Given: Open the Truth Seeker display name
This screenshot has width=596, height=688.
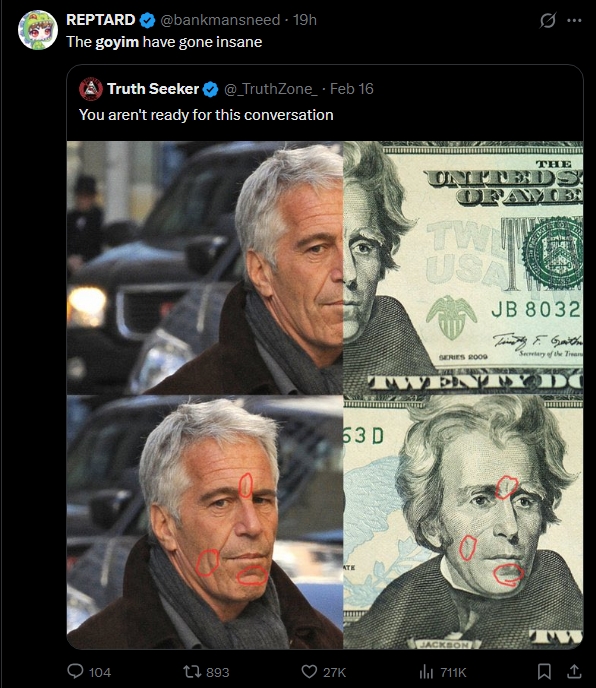Looking at the screenshot, I should 153,89.
